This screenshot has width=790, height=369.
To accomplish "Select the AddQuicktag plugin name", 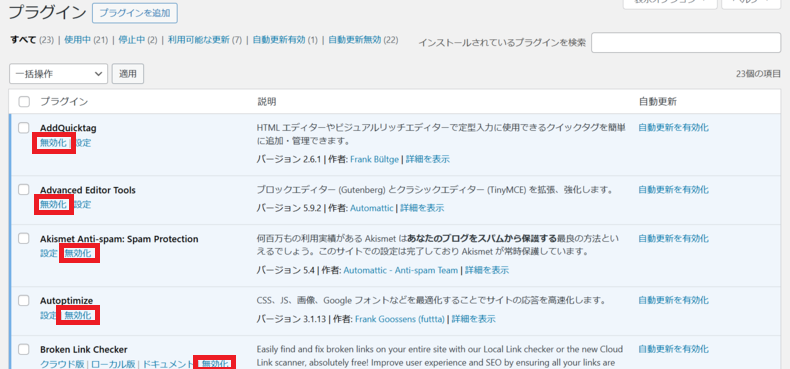I will (x=68, y=128).
